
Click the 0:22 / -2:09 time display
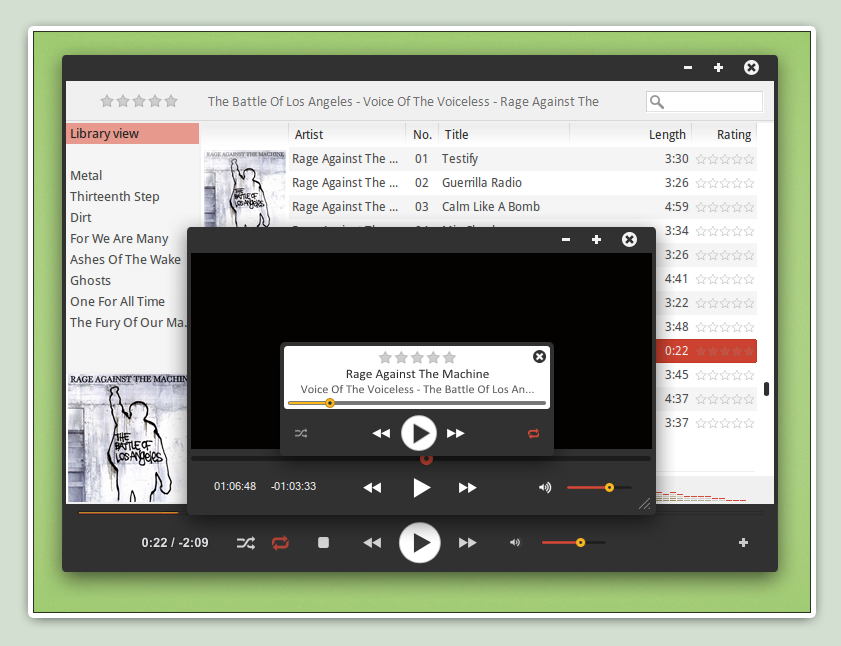(175, 542)
